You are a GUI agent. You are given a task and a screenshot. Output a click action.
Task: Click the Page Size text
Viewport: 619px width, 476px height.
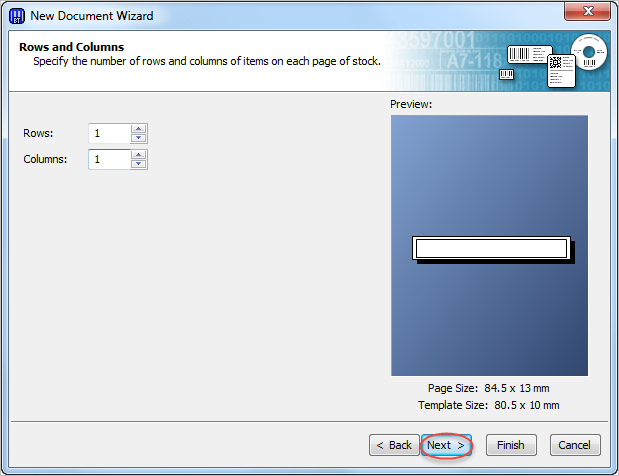tap(489, 388)
